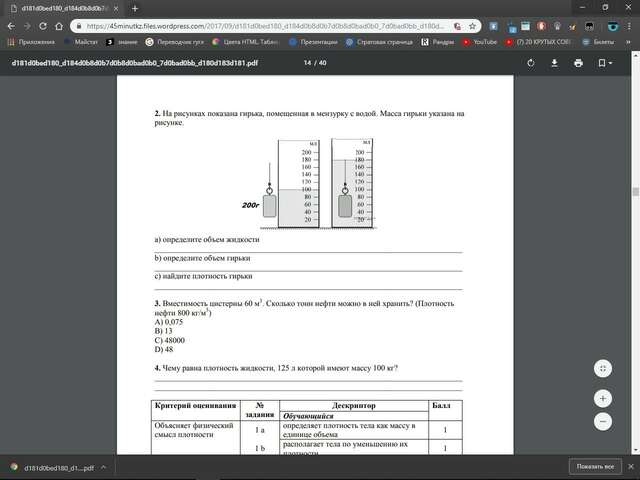
Task: Open the Презентации bookmark
Action: (x=313, y=42)
